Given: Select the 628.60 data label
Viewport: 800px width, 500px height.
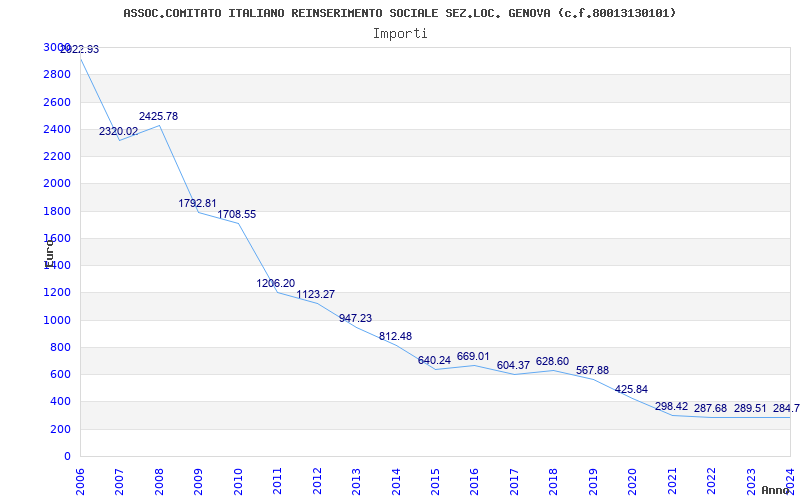Looking at the screenshot, I should pyautogui.click(x=553, y=362).
